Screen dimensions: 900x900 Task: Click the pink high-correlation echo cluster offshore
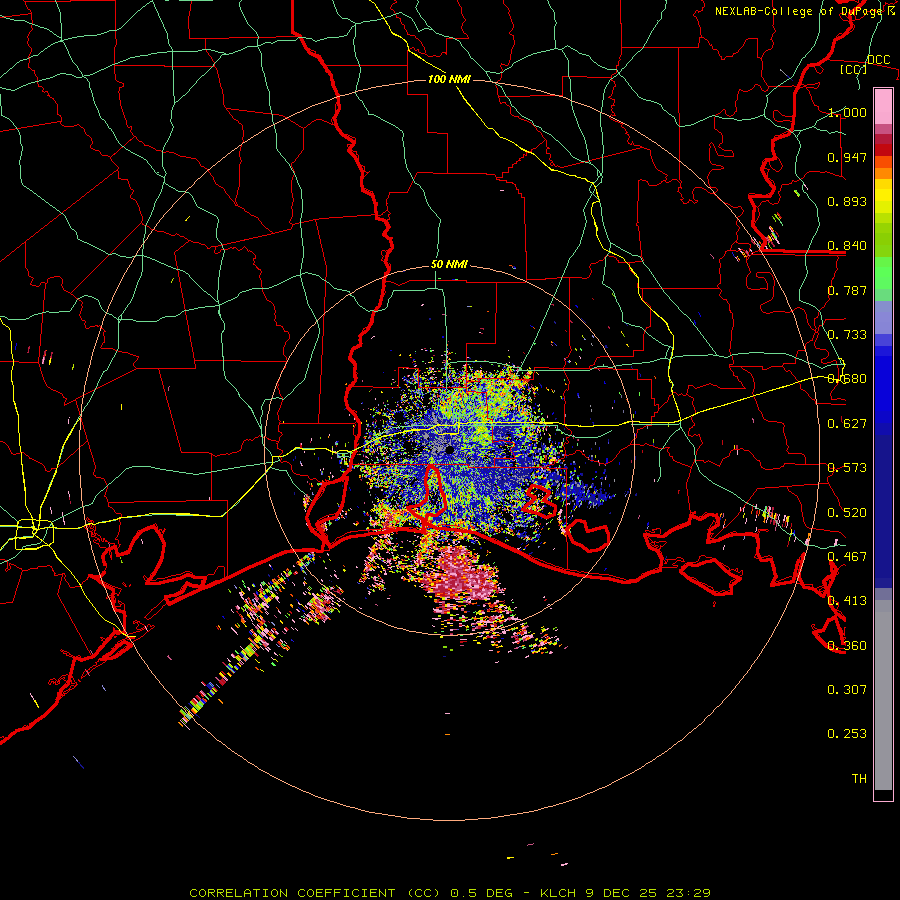[462, 574]
